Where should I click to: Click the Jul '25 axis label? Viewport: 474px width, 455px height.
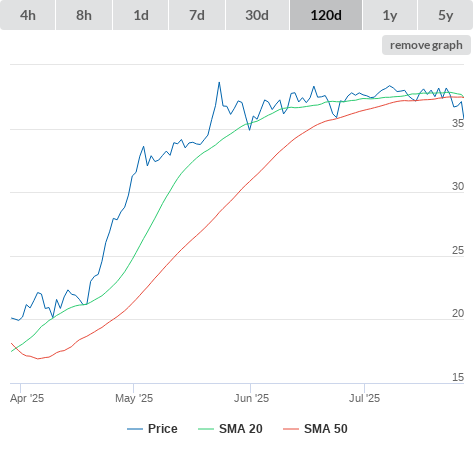coord(364,398)
